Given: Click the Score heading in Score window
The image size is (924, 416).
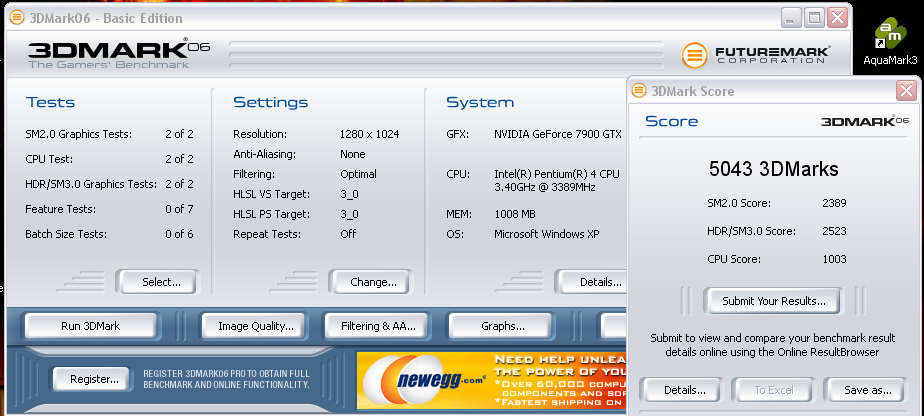Looking at the screenshot, I should pos(672,121).
